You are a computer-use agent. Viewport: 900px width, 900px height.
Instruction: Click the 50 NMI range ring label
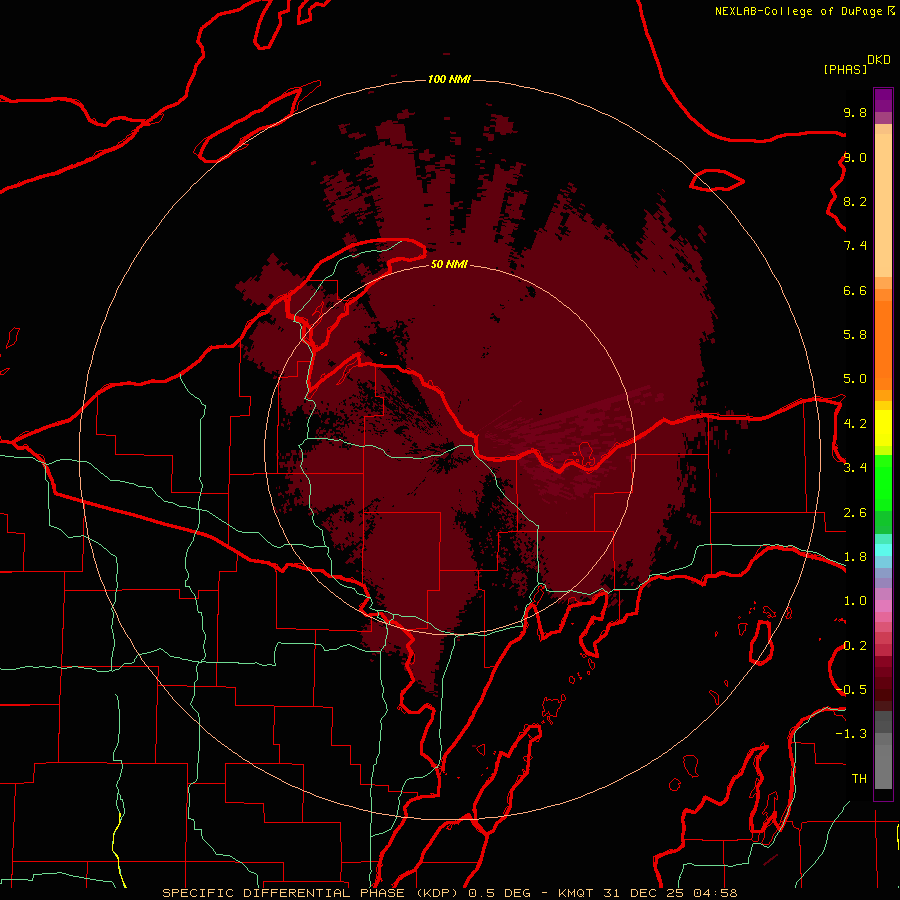(449, 264)
